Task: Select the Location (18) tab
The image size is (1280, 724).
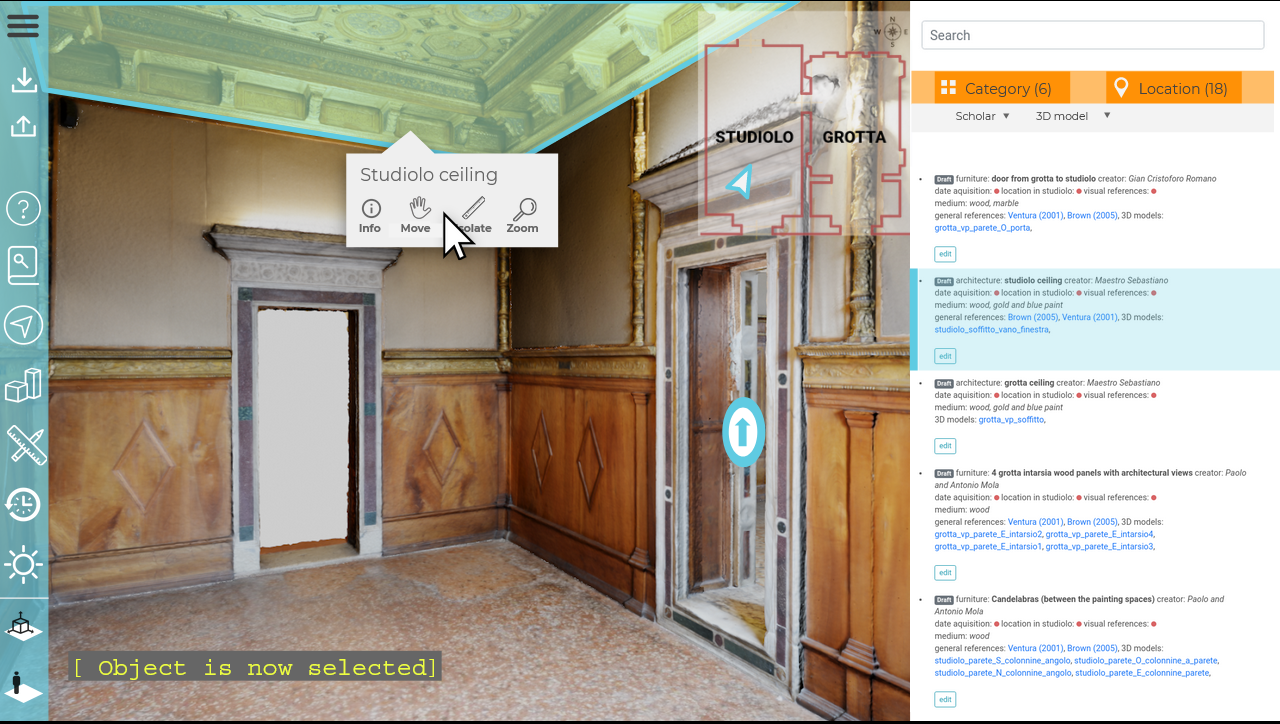Action: click(1173, 88)
